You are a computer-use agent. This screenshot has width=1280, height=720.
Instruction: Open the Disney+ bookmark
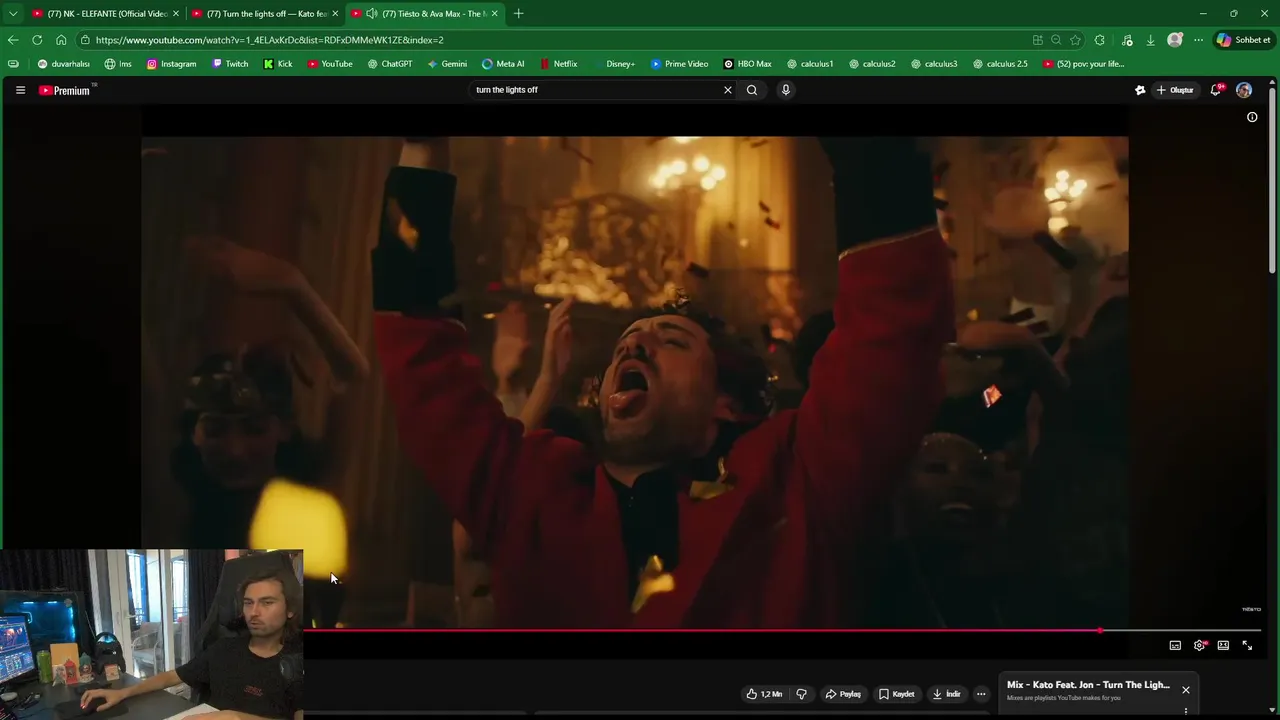614,64
